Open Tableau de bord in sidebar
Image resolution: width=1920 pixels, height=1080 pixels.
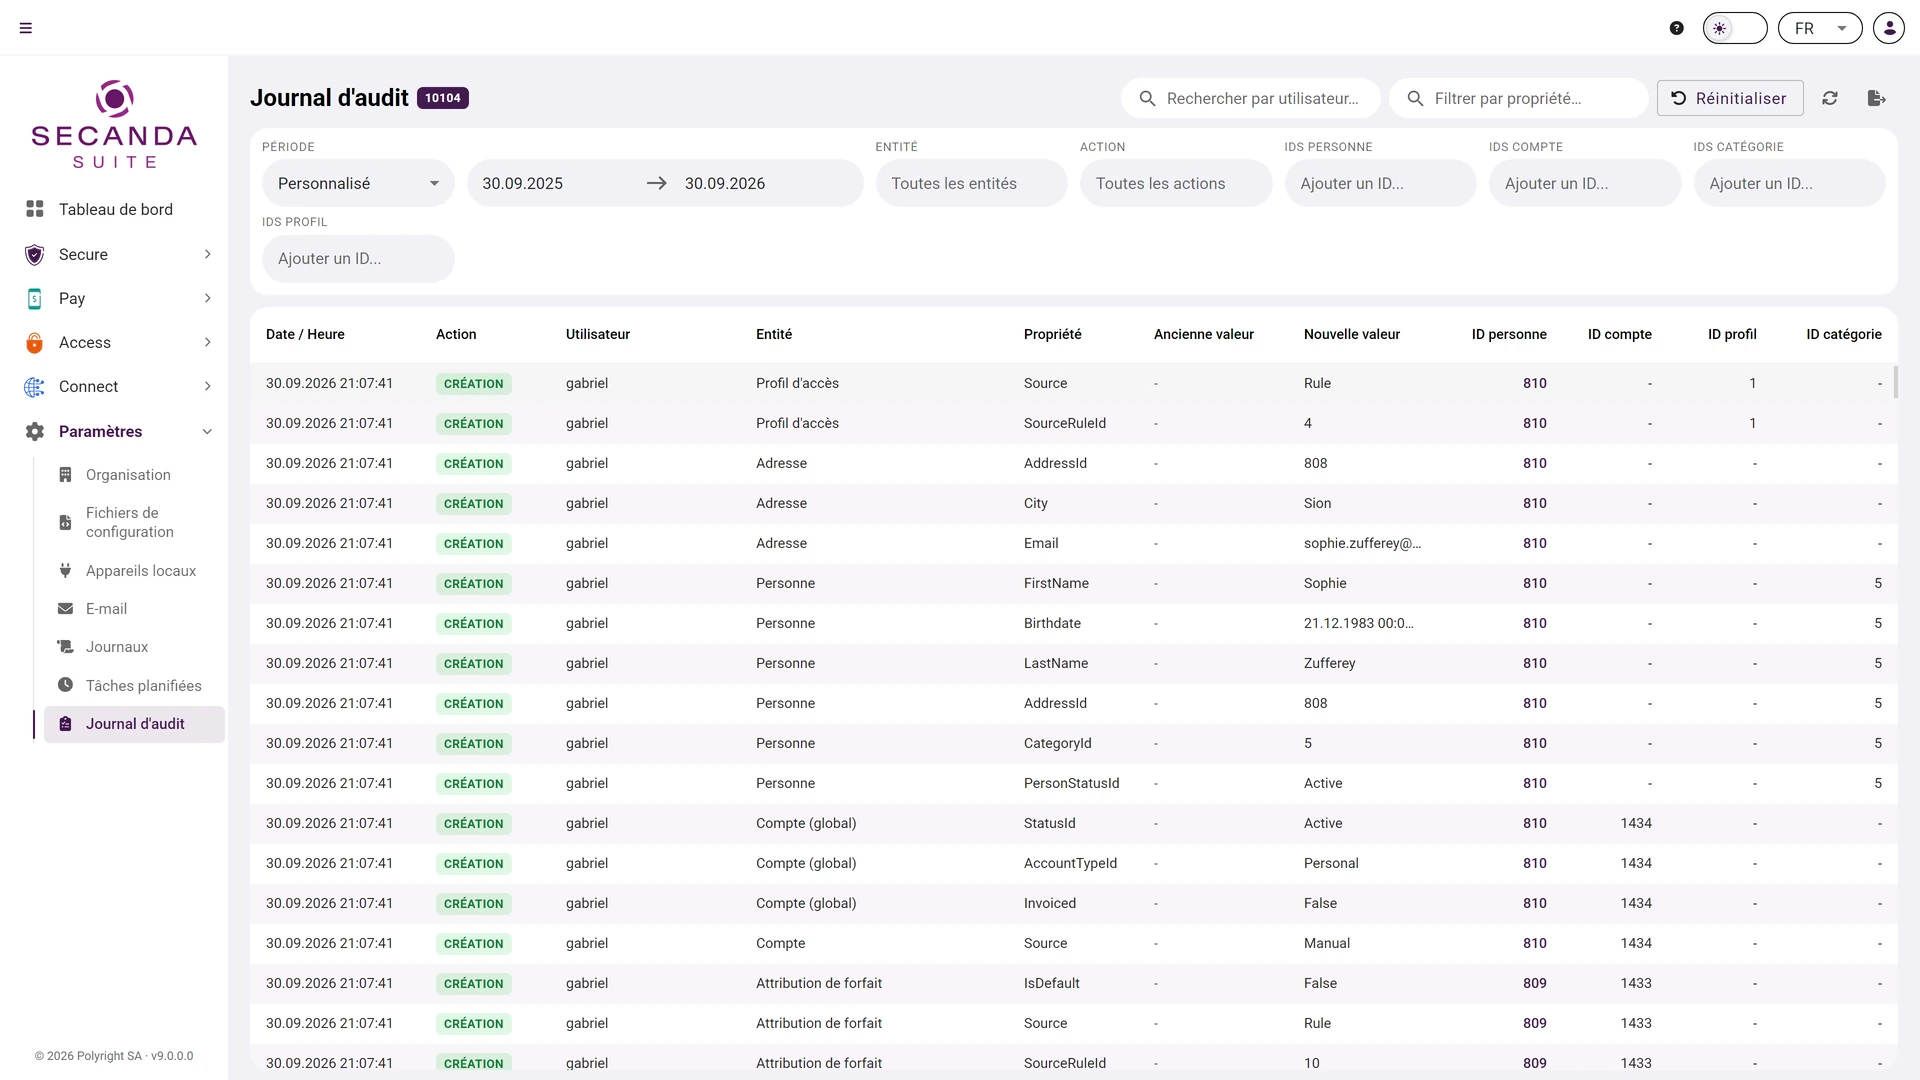[x=115, y=209]
